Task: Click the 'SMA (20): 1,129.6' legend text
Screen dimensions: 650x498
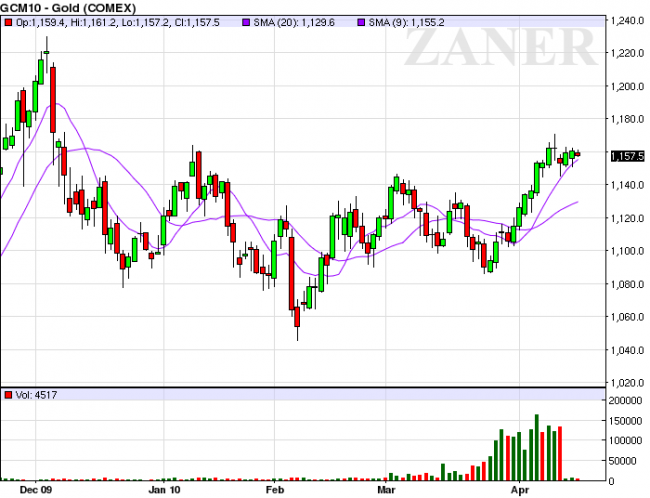Action: click(x=294, y=22)
